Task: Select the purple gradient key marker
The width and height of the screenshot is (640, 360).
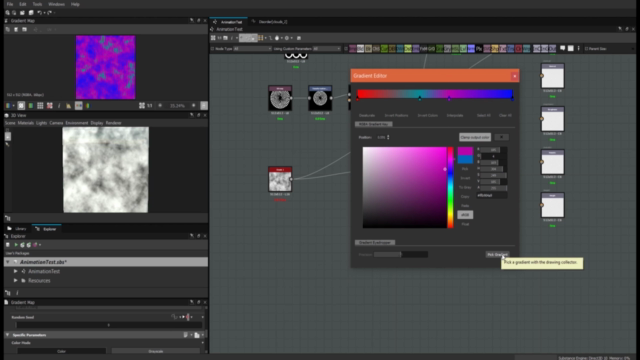Action: click(449, 98)
